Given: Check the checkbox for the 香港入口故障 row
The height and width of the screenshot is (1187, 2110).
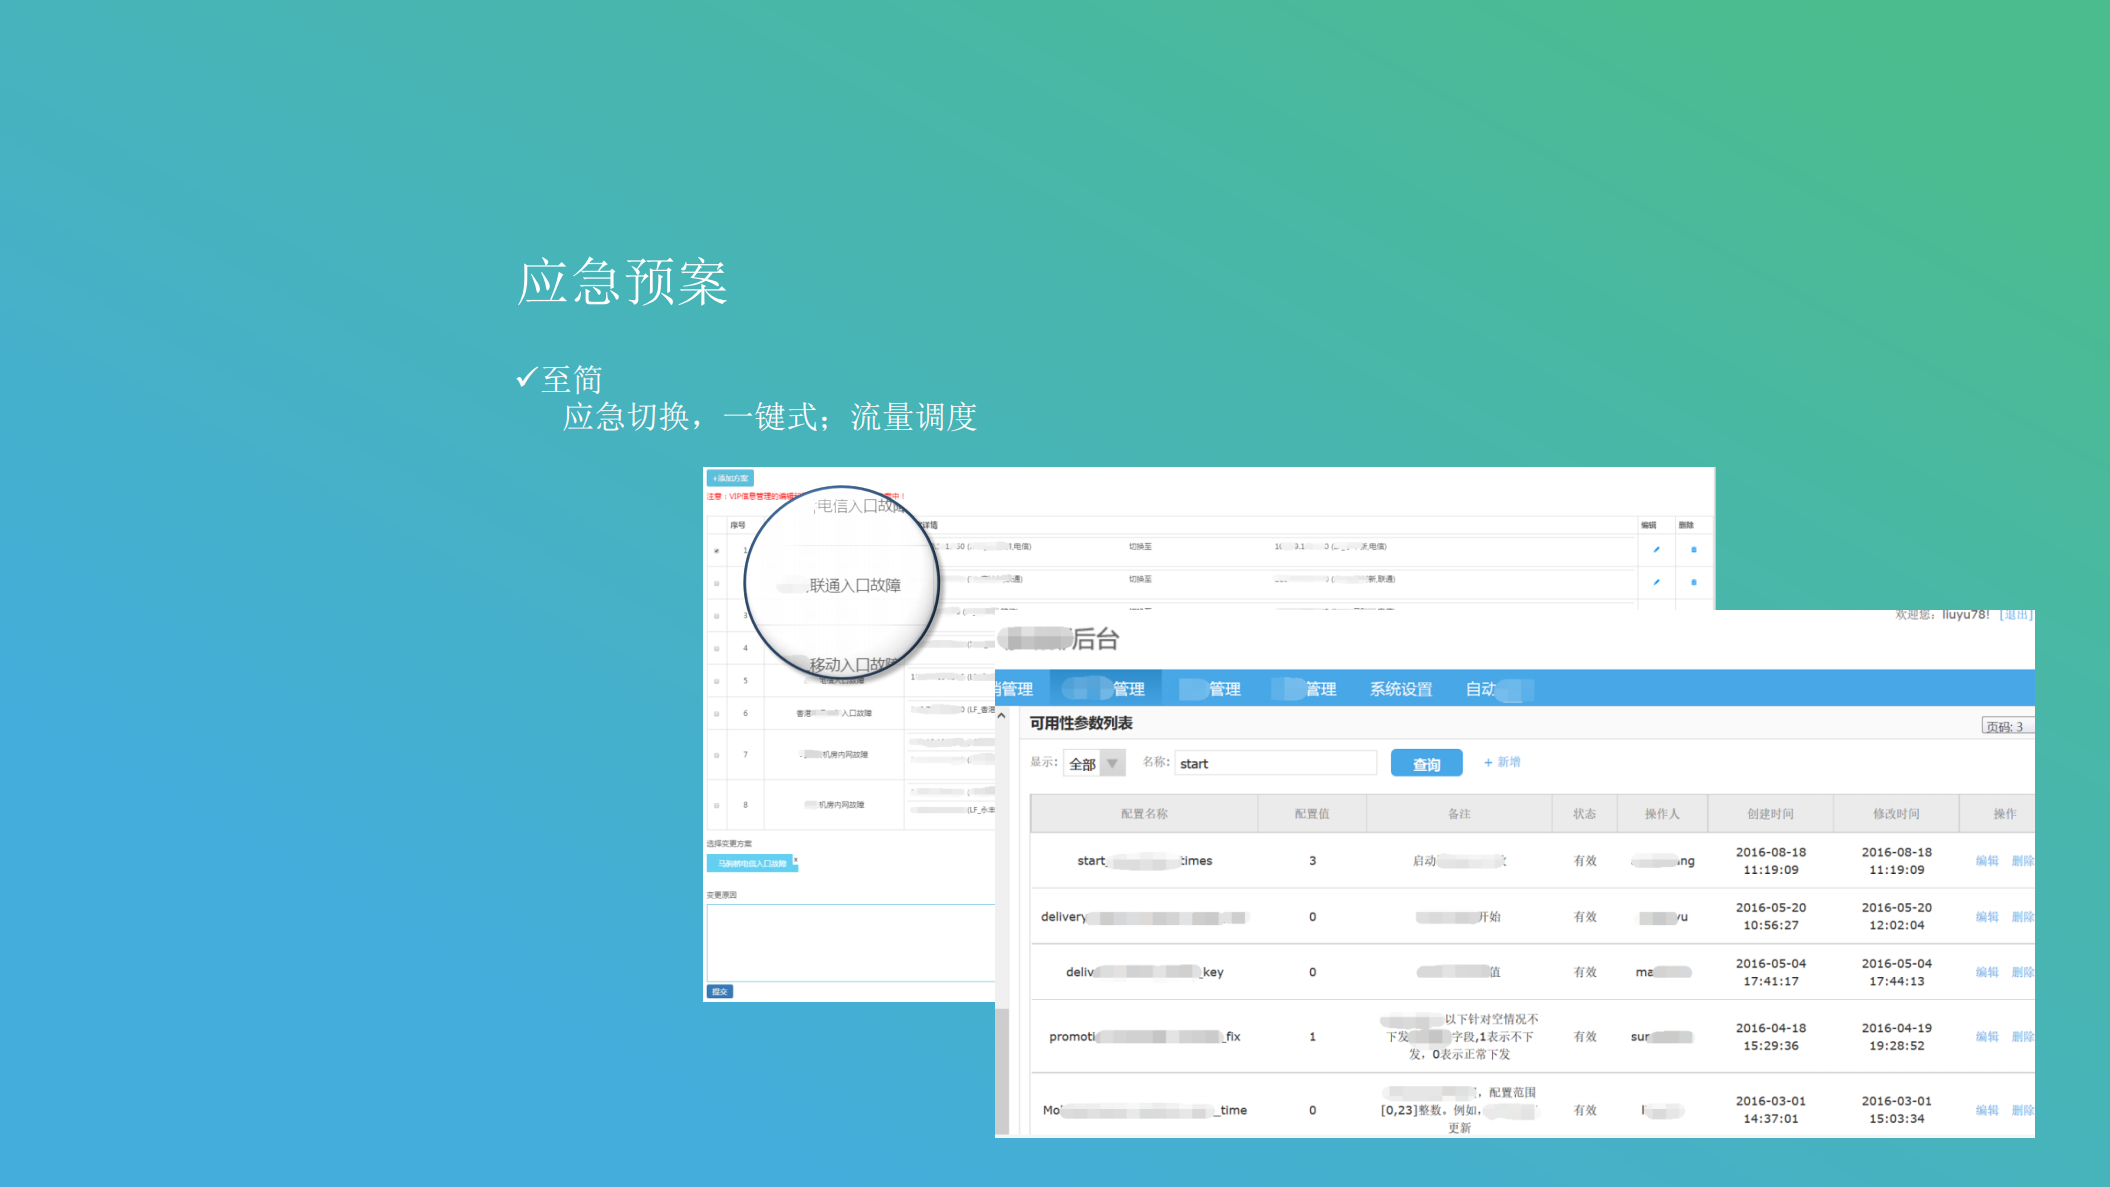Looking at the screenshot, I should click(x=717, y=713).
